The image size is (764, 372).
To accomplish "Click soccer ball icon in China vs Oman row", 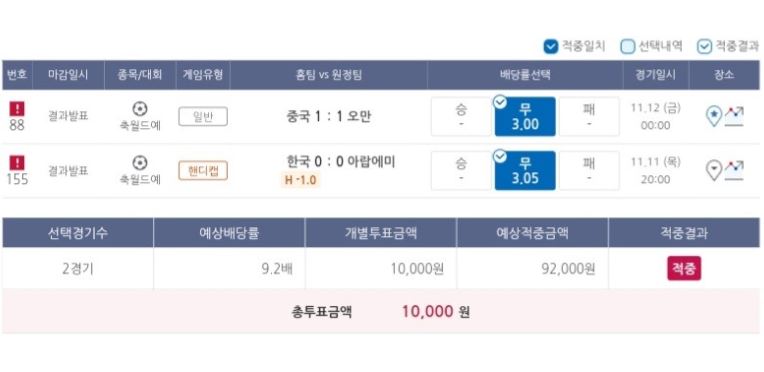I will click(140, 109).
